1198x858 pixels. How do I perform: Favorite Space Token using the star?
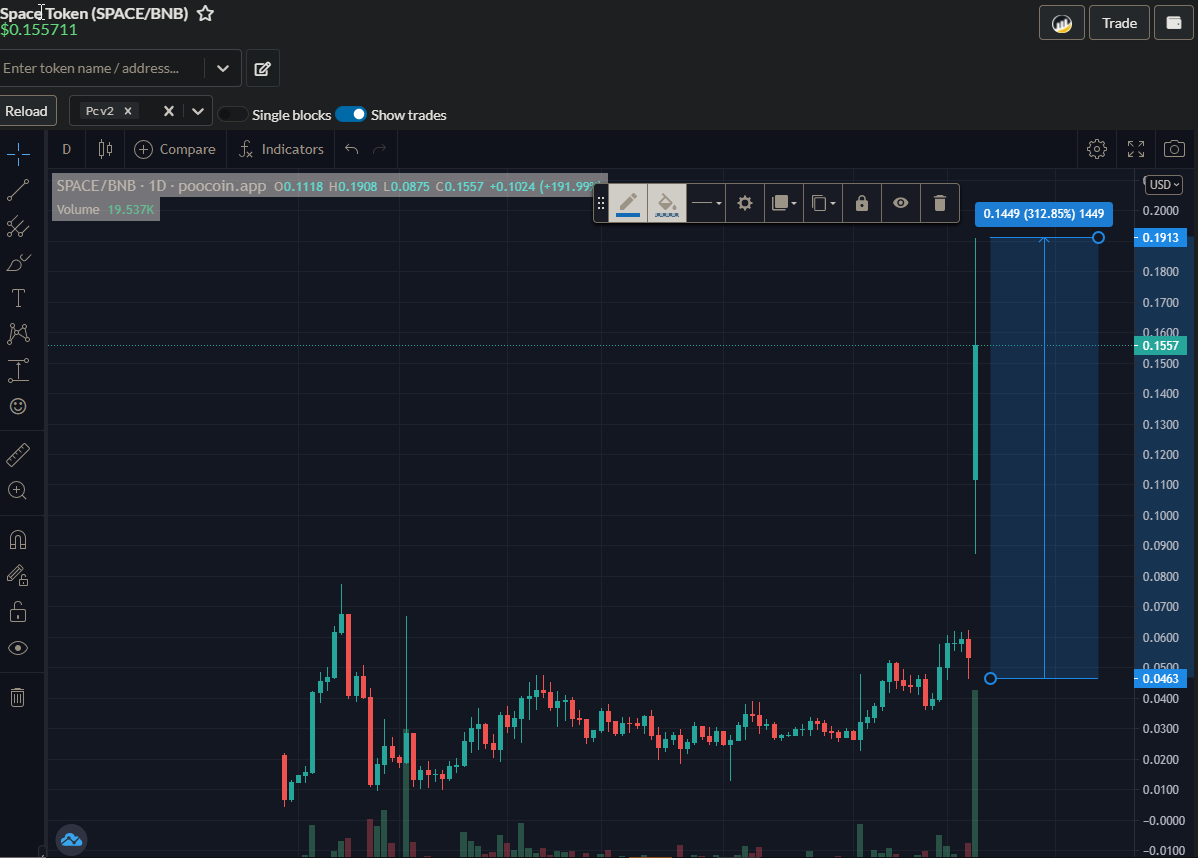pos(205,14)
